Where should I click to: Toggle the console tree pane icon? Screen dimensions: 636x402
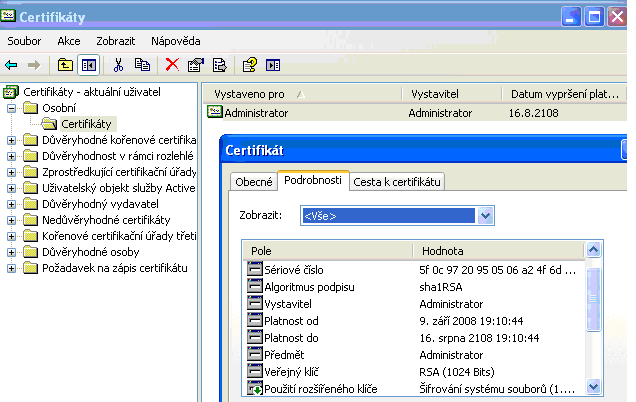click(88, 65)
